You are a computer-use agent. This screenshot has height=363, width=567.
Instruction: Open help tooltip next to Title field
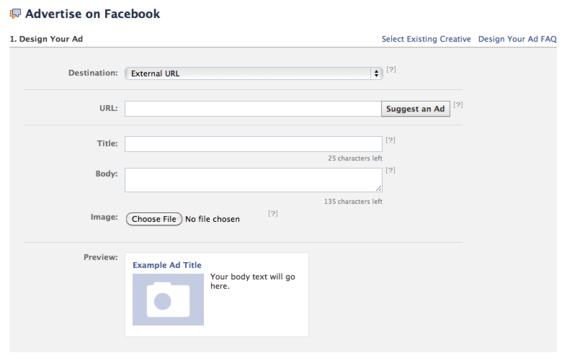[x=390, y=140]
